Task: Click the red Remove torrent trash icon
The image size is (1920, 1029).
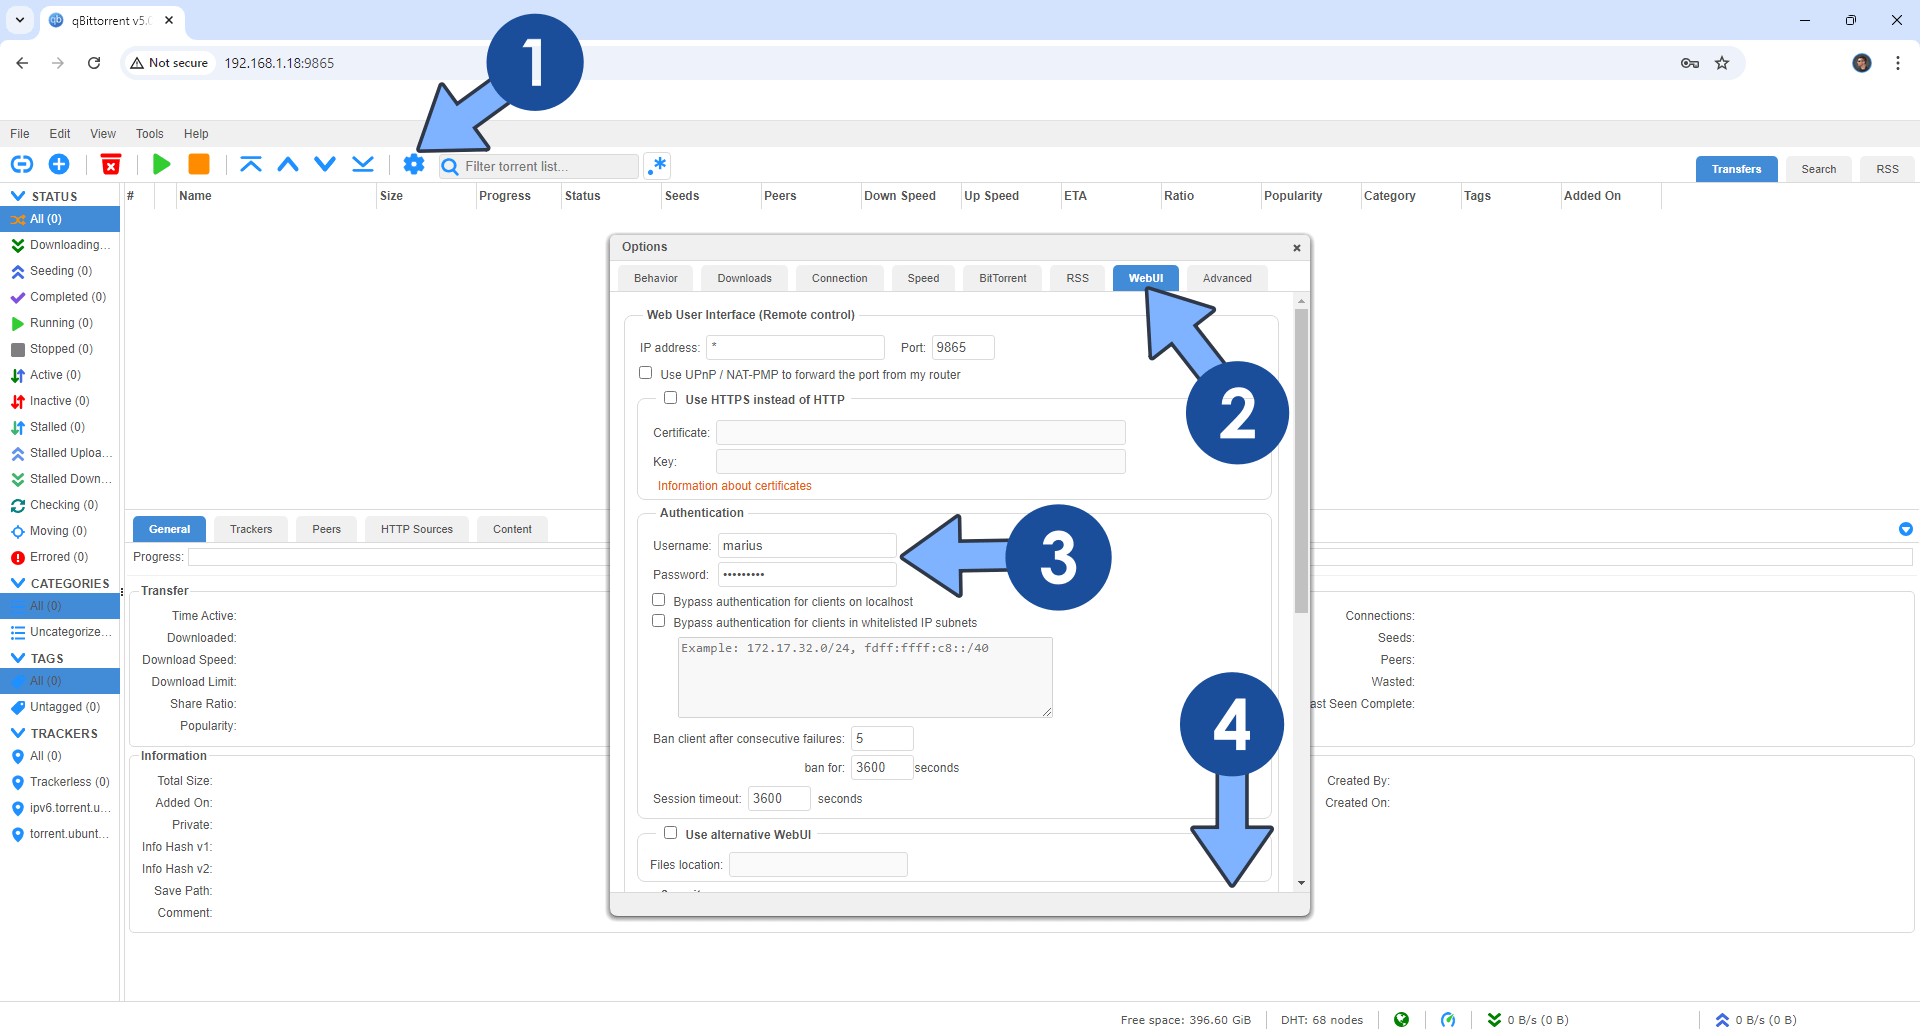Action: click(111, 164)
